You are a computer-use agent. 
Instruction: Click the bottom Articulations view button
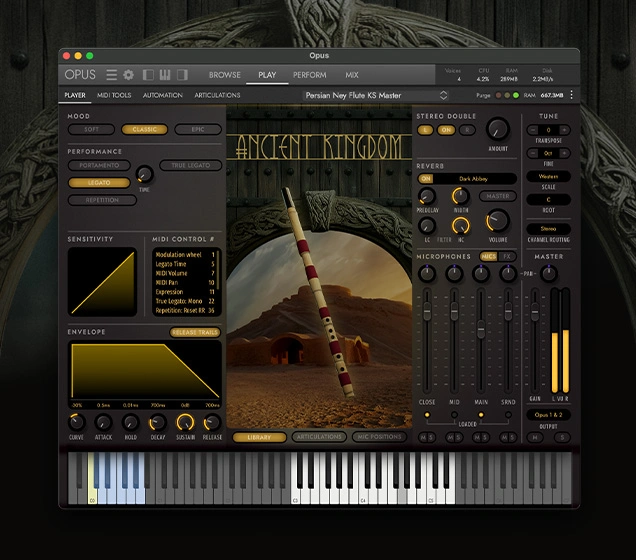click(319, 437)
